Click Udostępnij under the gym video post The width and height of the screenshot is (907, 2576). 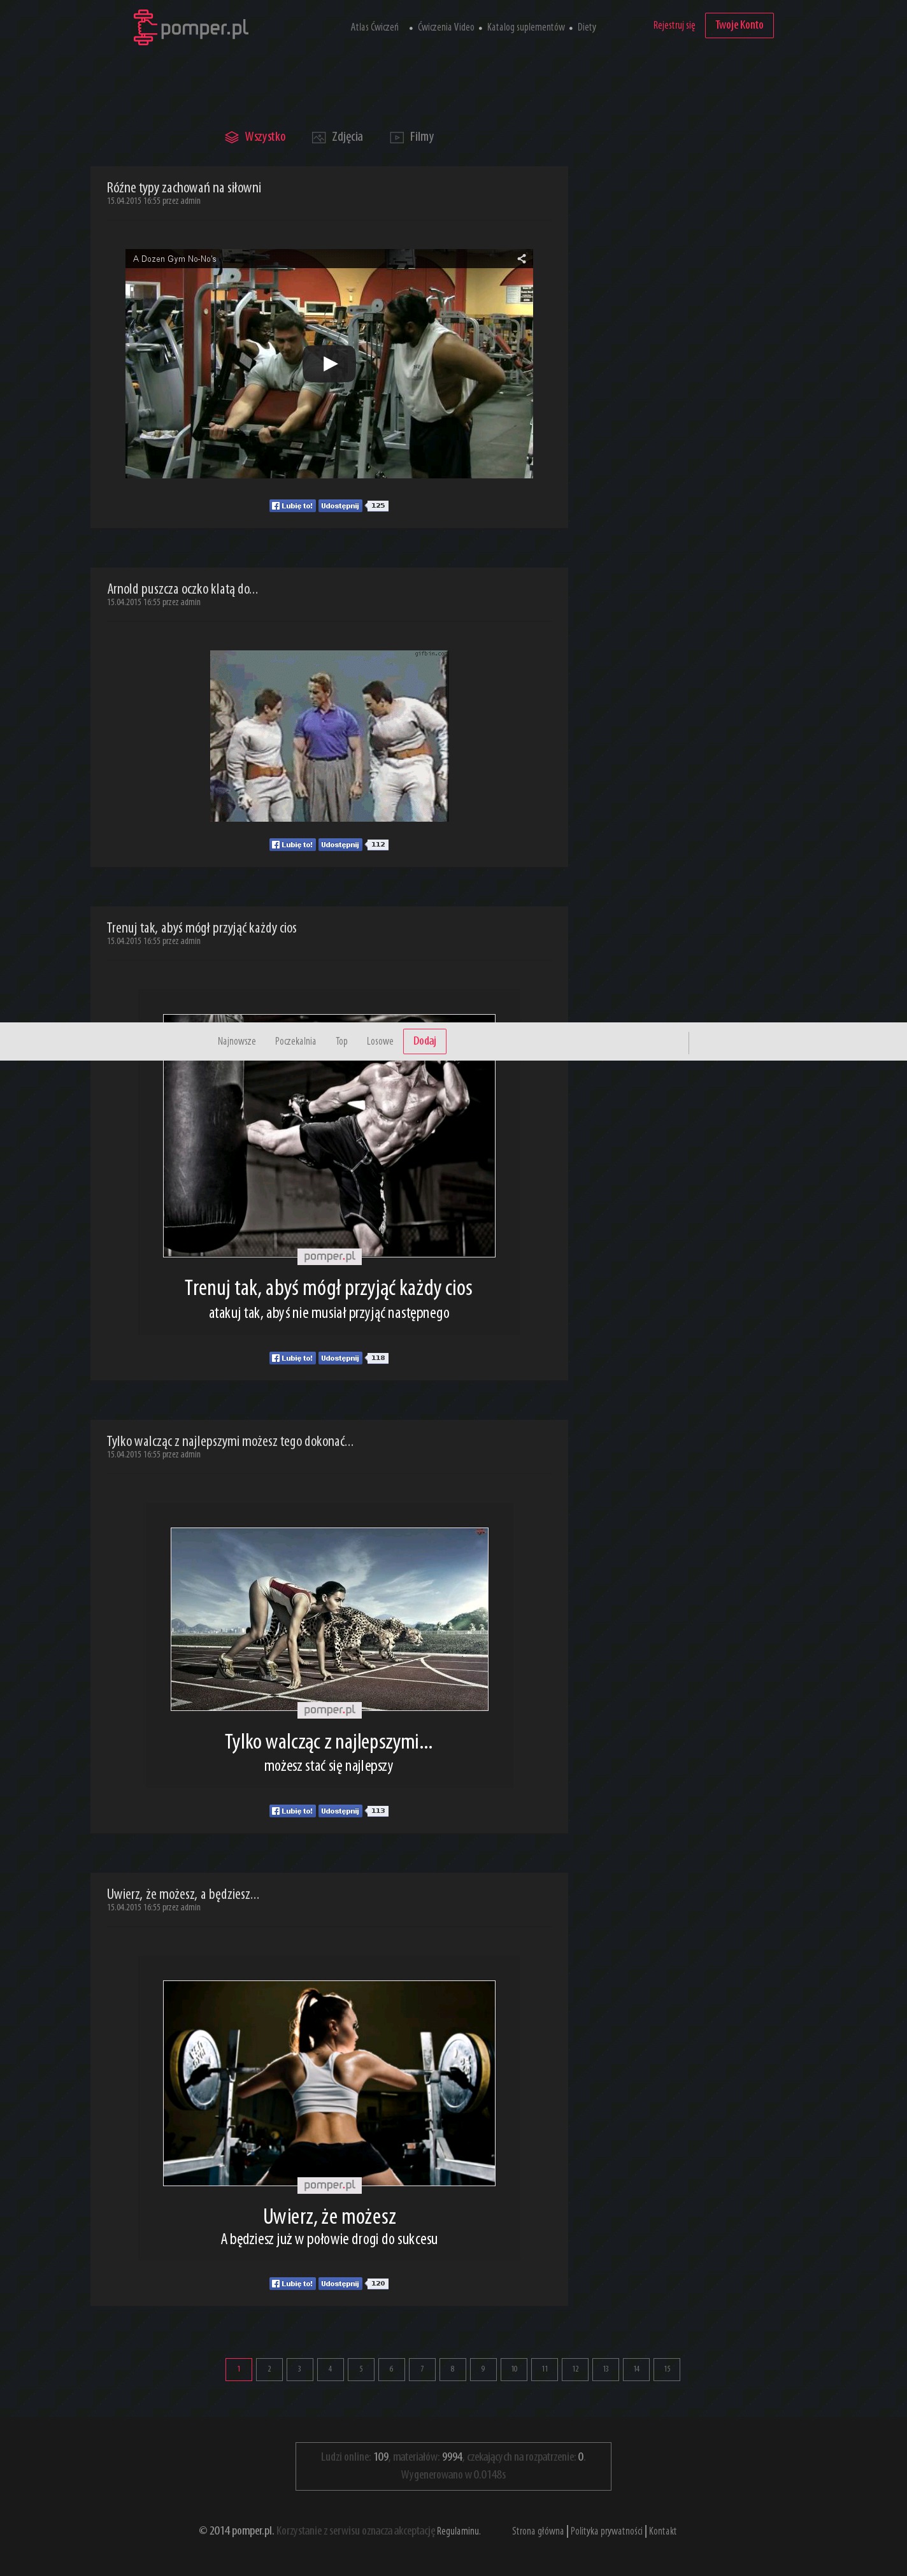point(340,506)
